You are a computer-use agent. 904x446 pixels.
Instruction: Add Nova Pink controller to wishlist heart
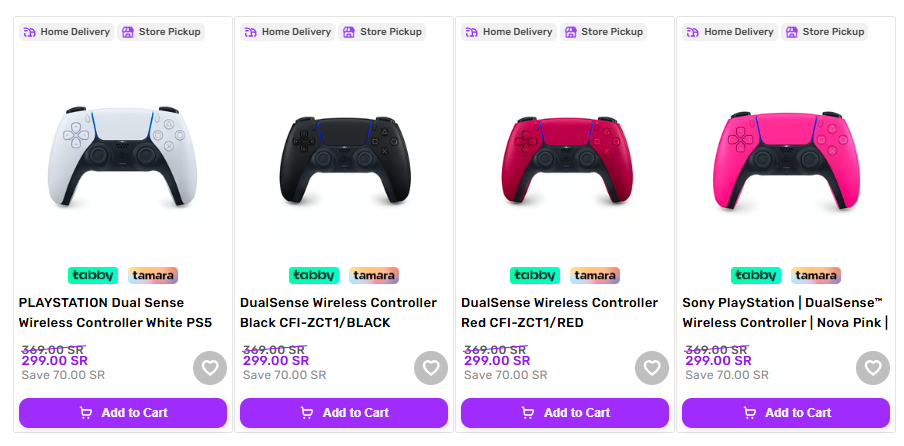pos(873,368)
